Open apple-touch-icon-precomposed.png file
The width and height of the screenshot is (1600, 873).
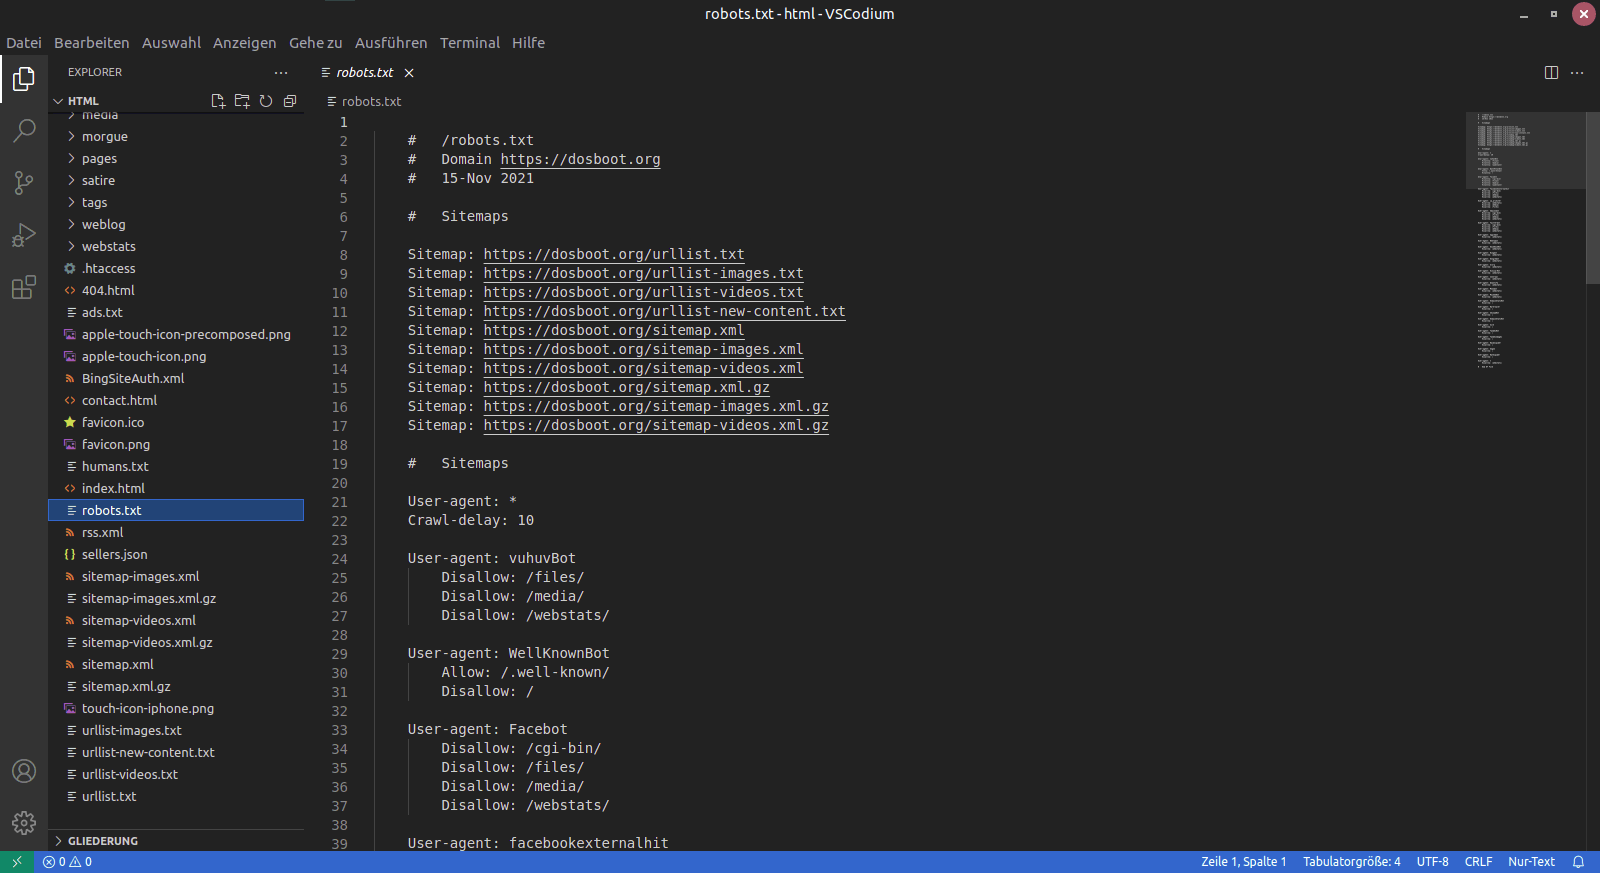(x=176, y=334)
